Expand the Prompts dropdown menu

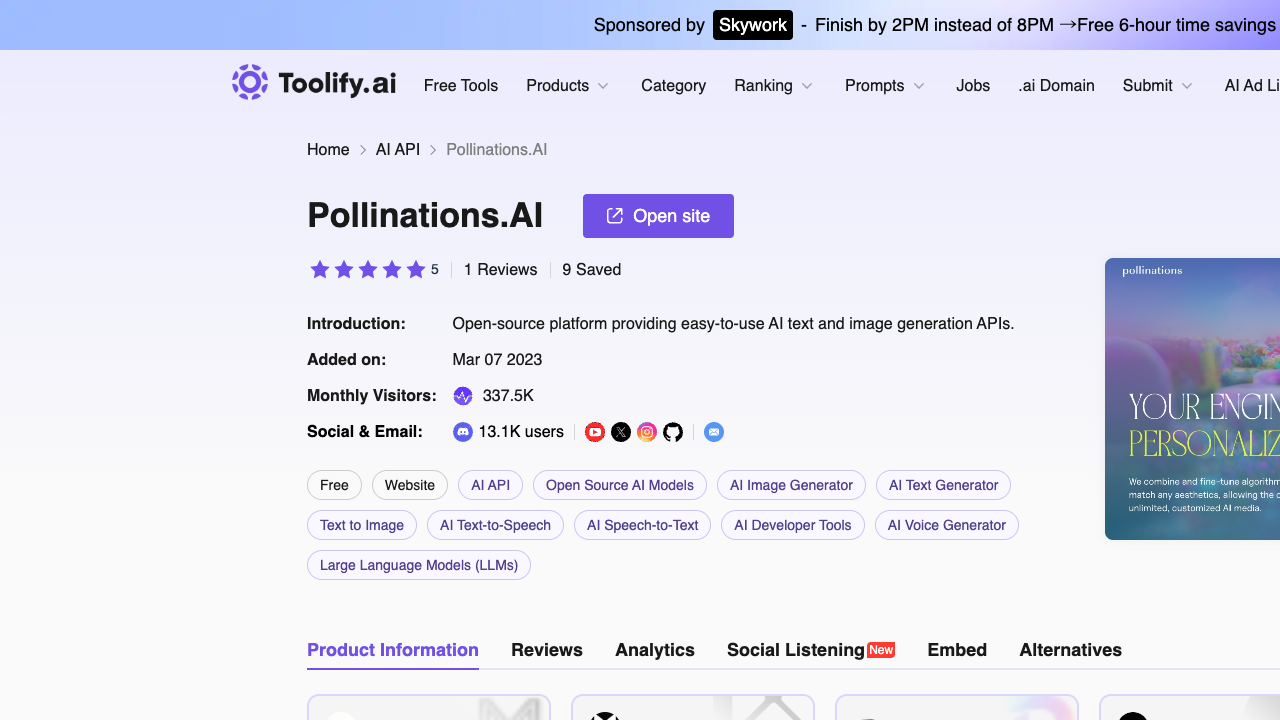pyautogui.click(x=885, y=86)
